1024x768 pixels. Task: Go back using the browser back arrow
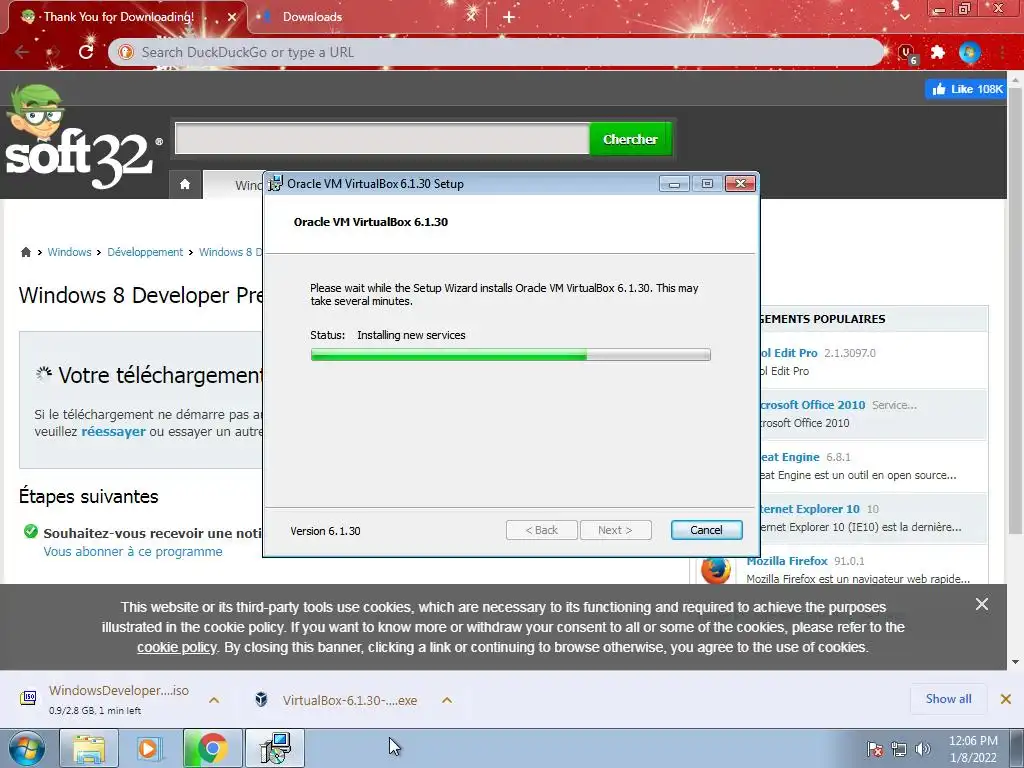coord(22,52)
